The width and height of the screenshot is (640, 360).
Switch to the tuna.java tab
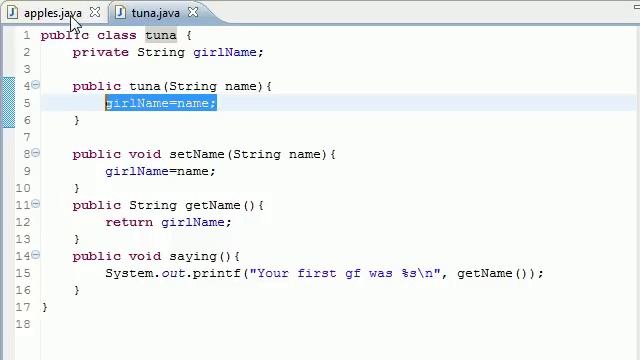point(155,13)
